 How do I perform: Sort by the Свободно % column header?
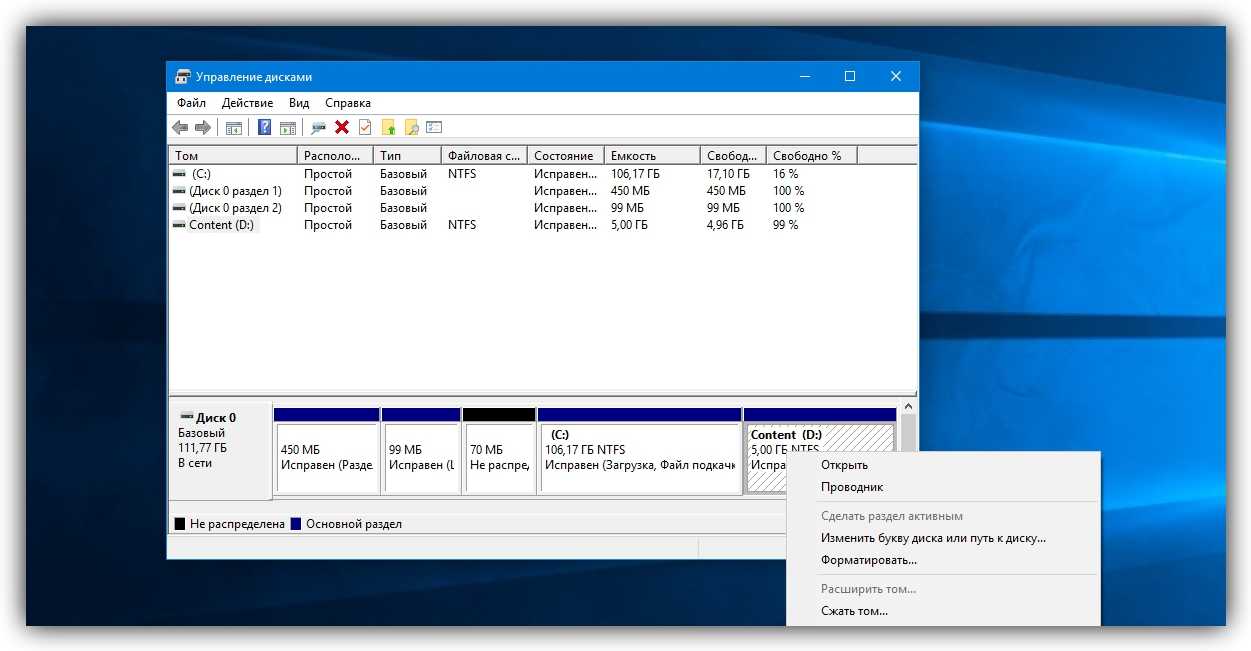[812, 156]
